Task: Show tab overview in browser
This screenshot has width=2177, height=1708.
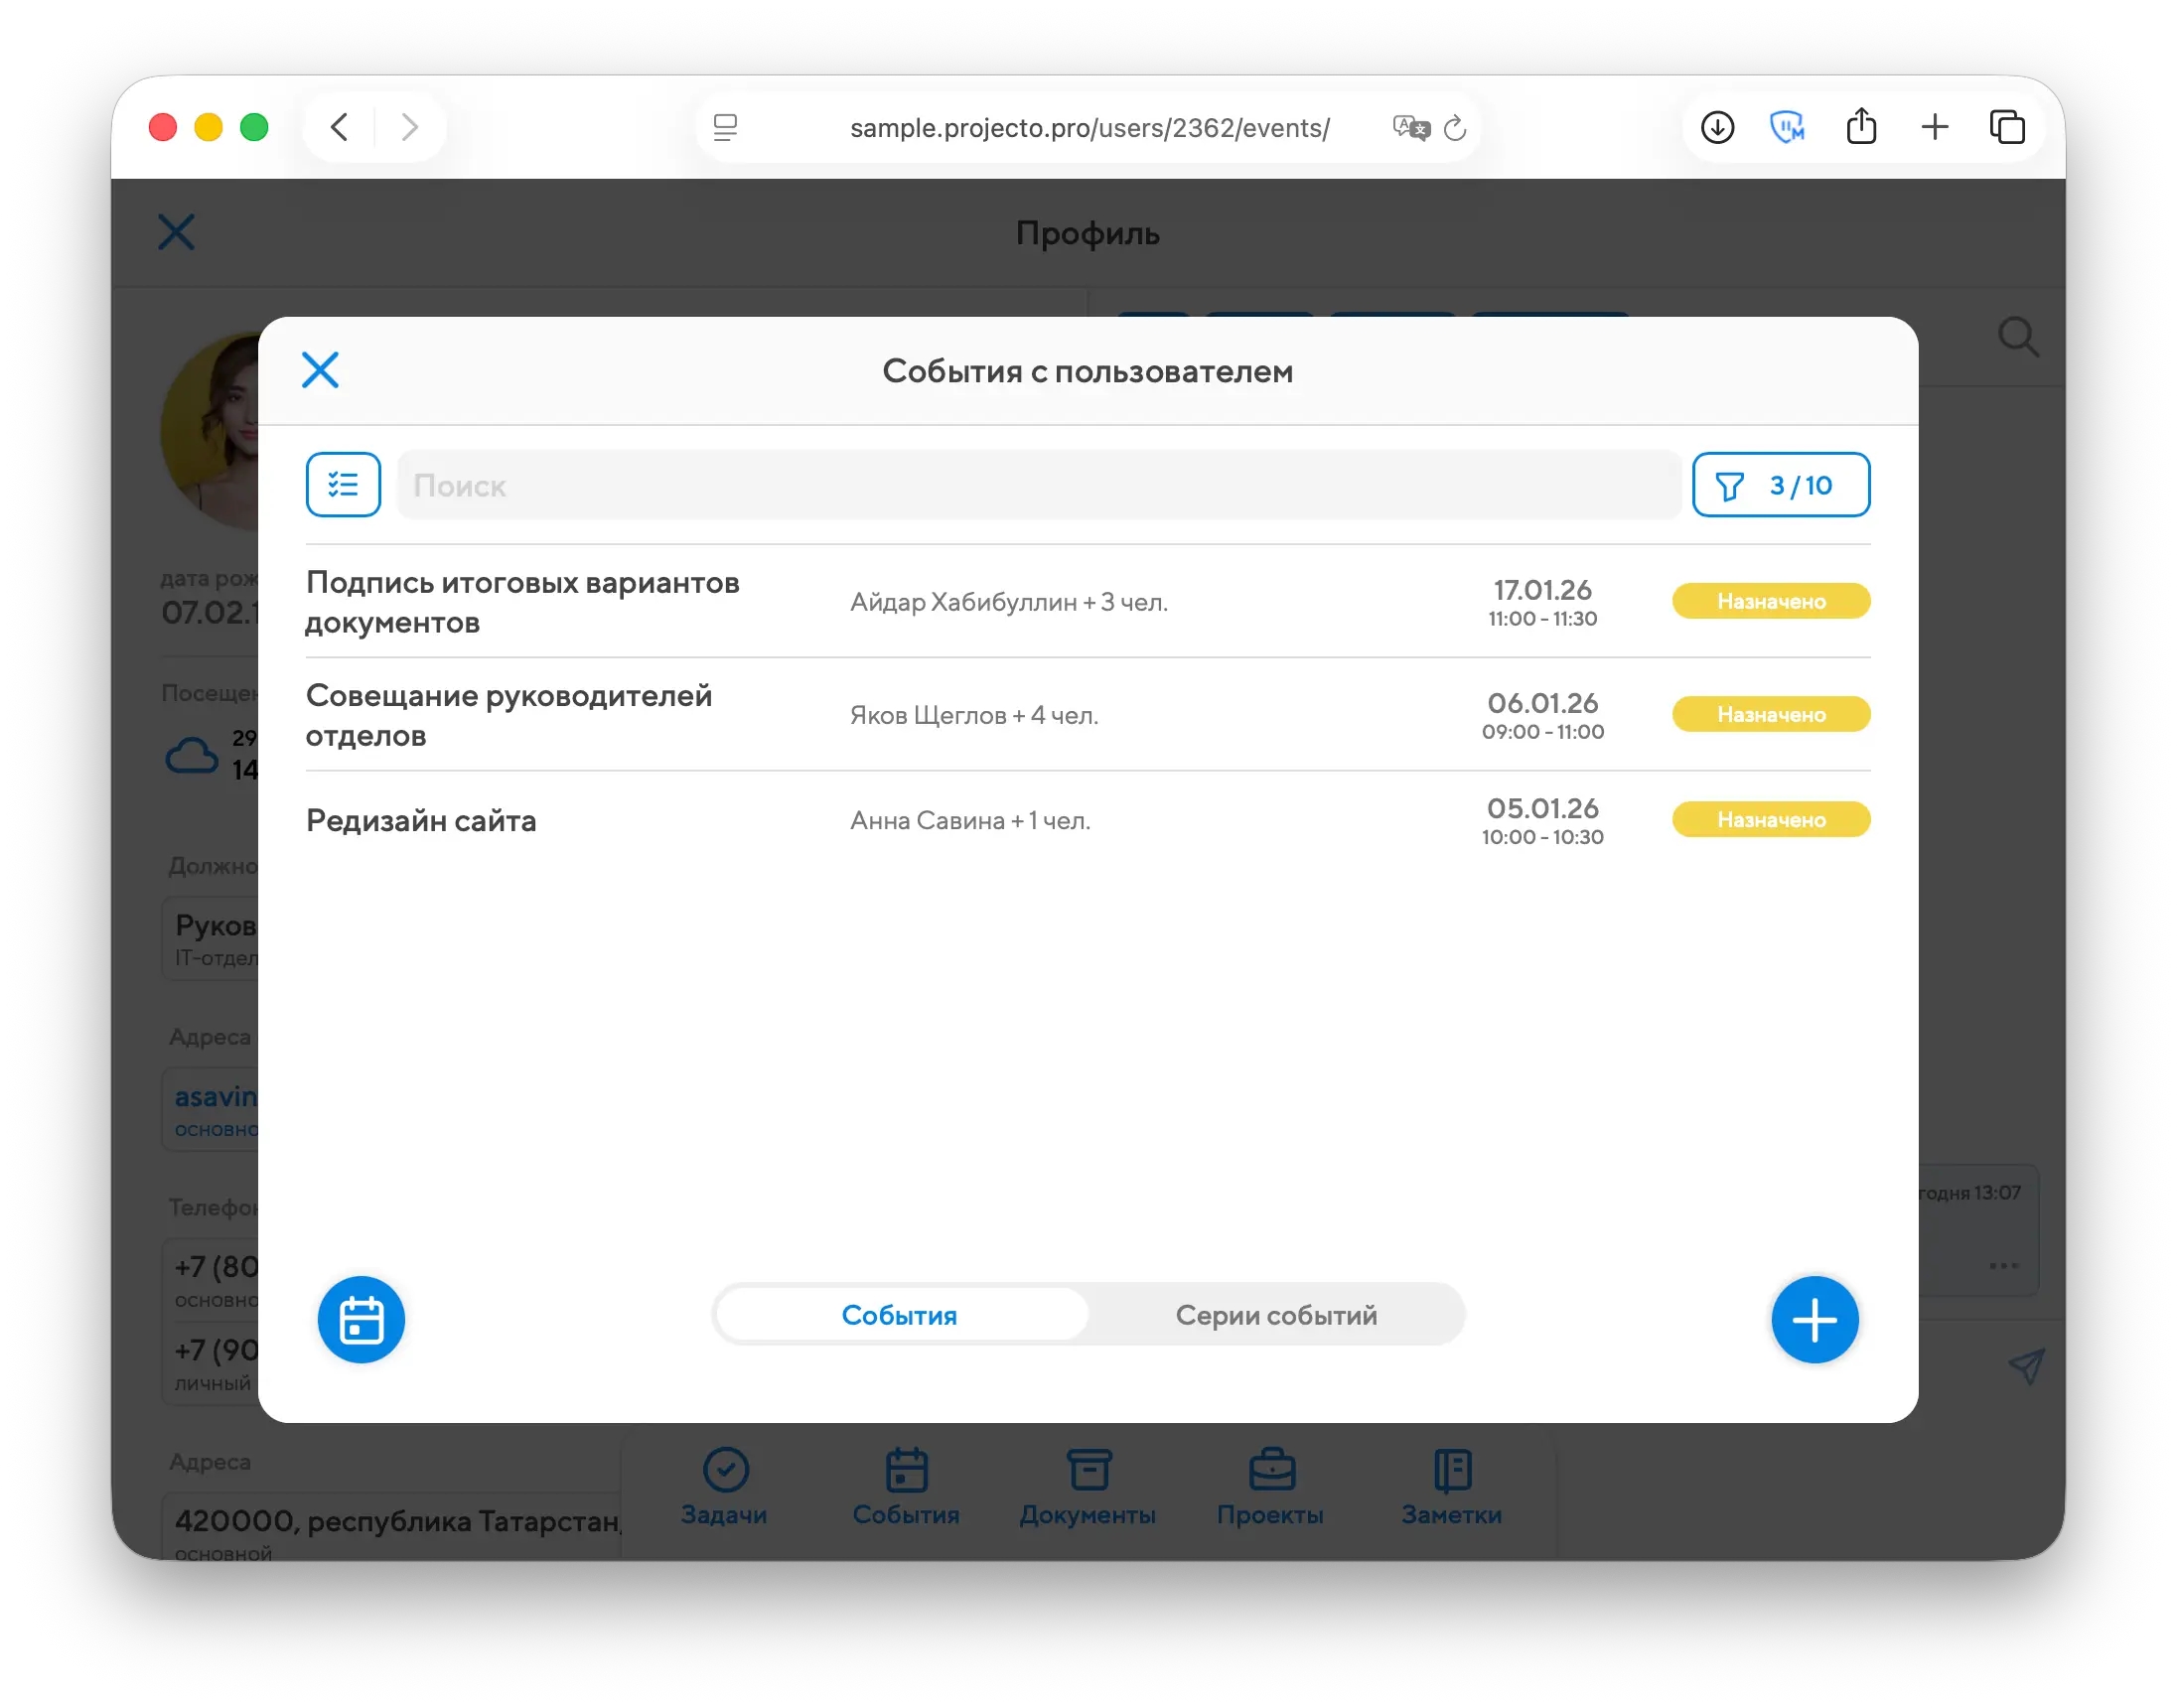Action: 2007,127
